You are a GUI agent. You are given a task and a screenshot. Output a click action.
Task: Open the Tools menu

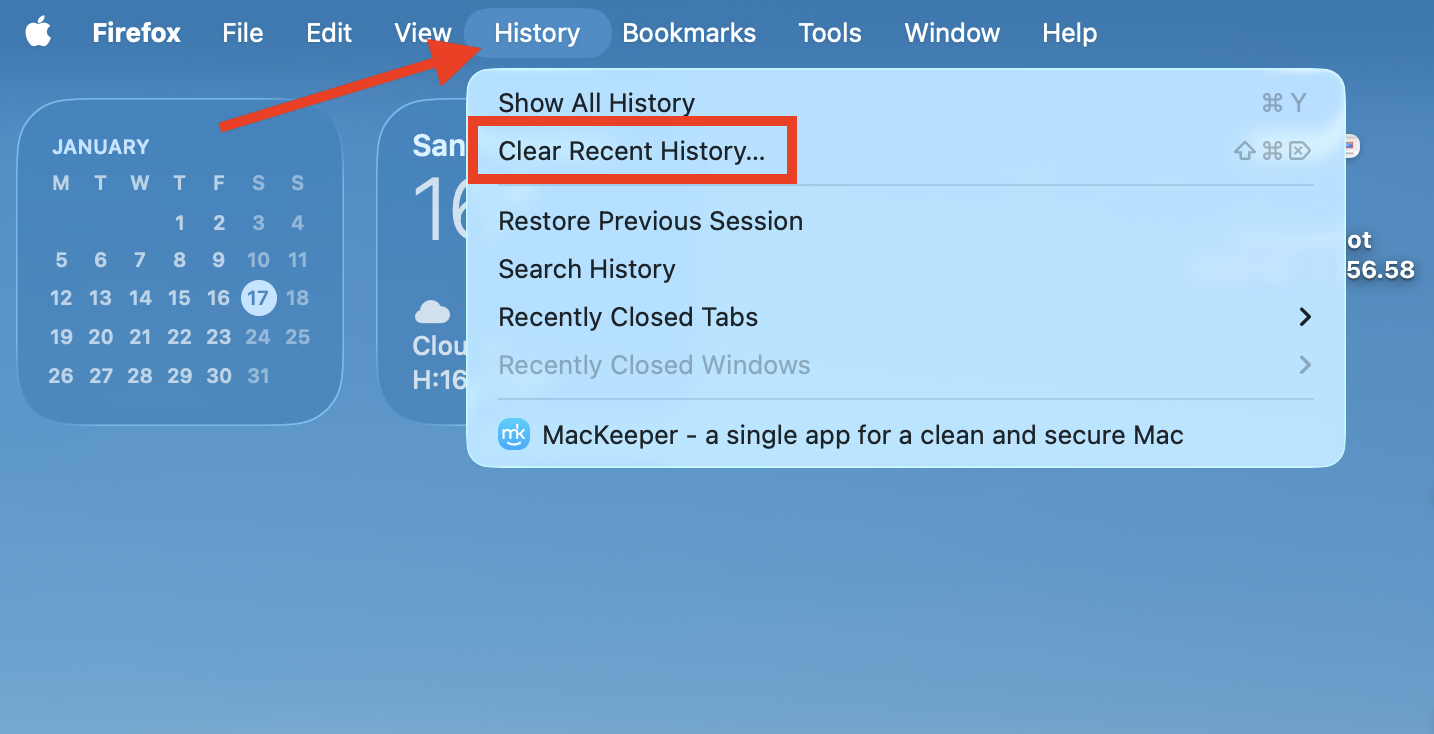pos(829,32)
